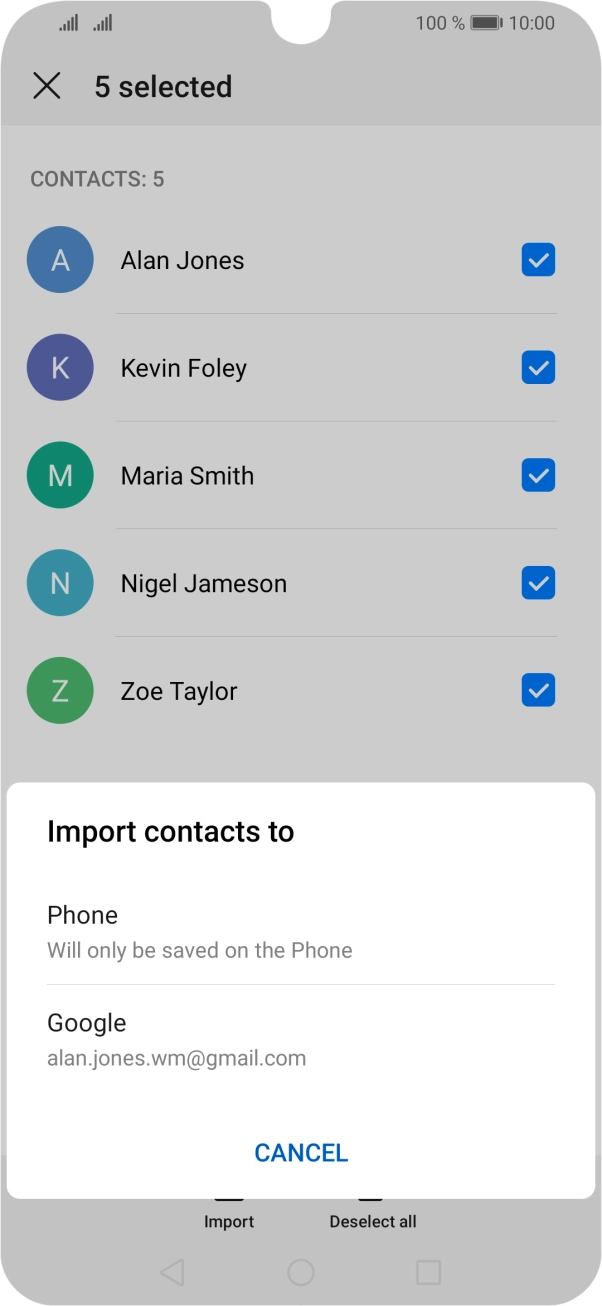Image resolution: width=602 pixels, height=1306 pixels.
Task: Open recent apps with square button
Action: tap(428, 1272)
